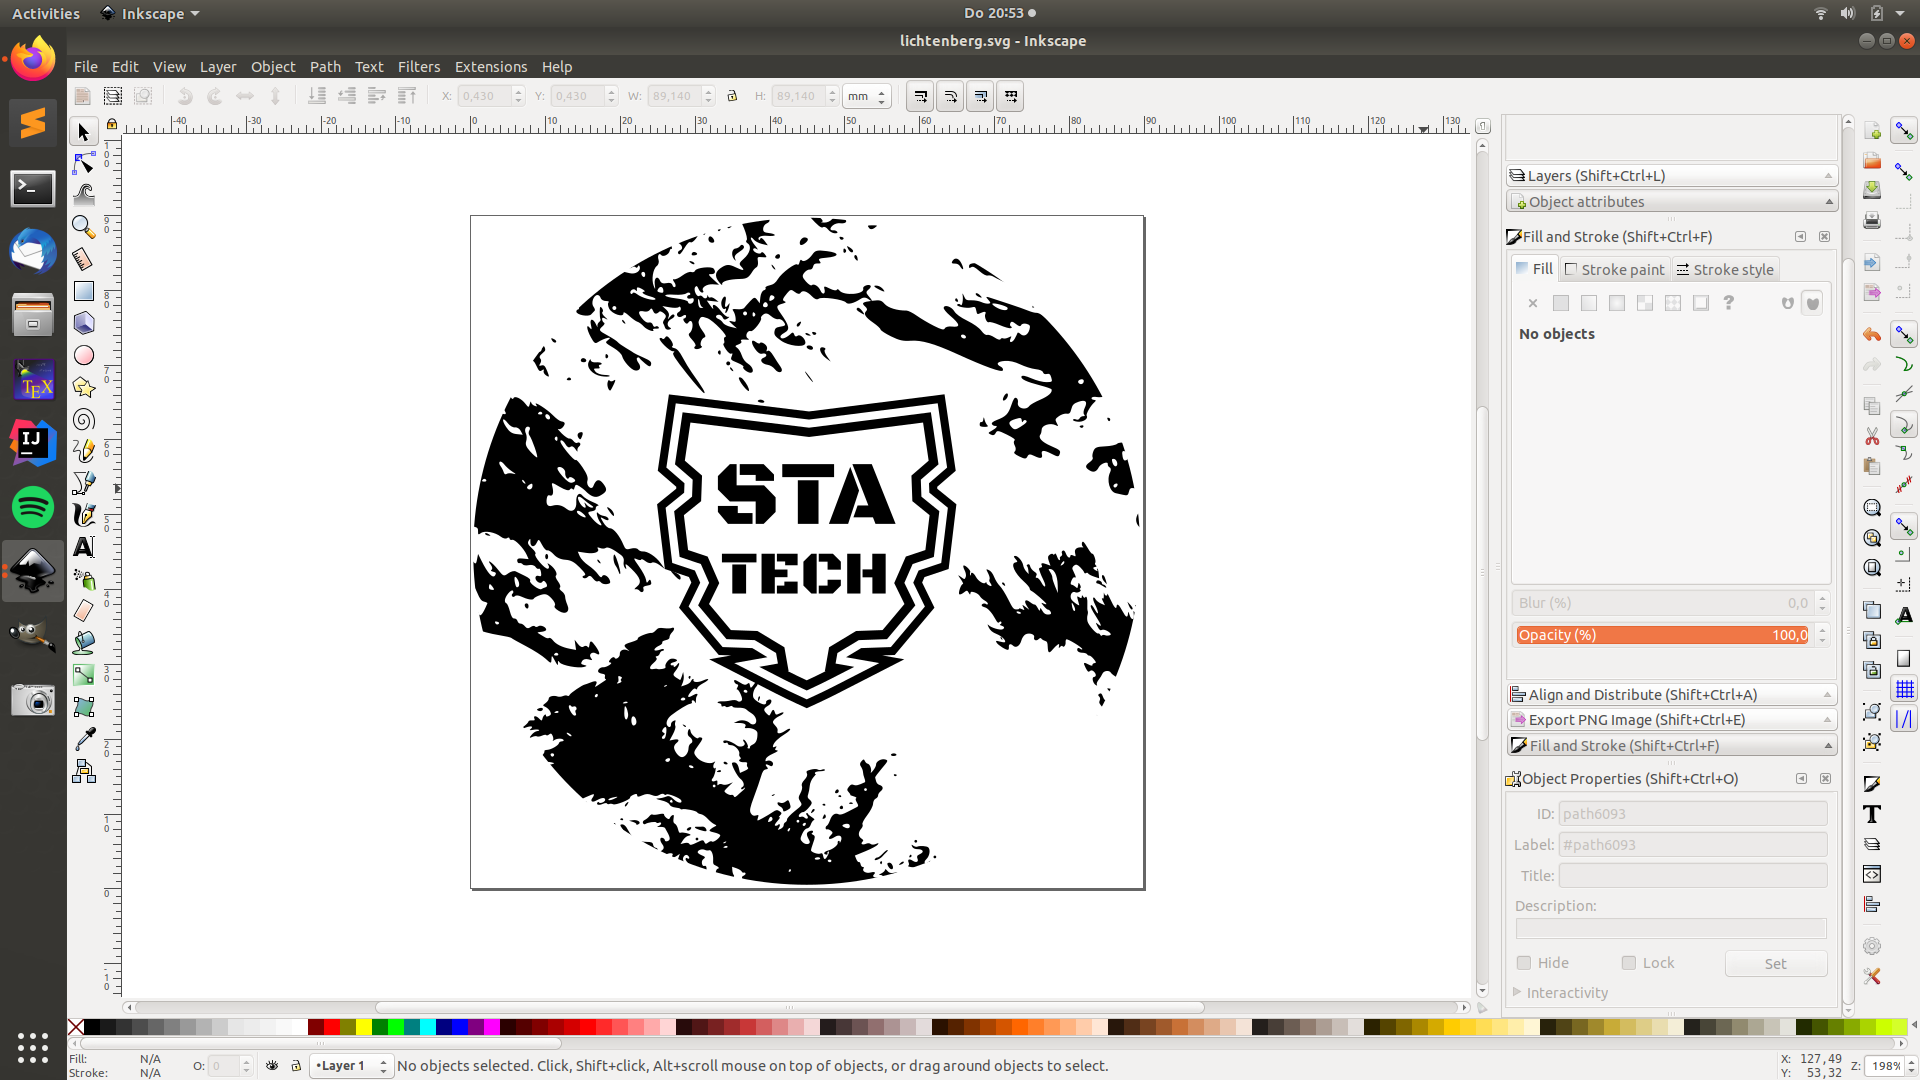Toggle the width/height lock in the toolbar
Viewport: 1920px width, 1080px height.
[x=733, y=95]
